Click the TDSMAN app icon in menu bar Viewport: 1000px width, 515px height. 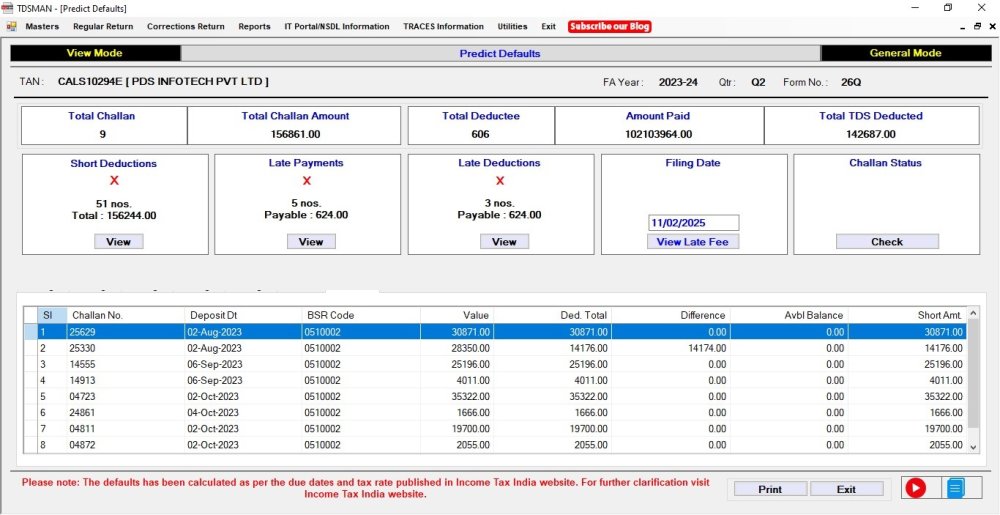tap(11, 26)
